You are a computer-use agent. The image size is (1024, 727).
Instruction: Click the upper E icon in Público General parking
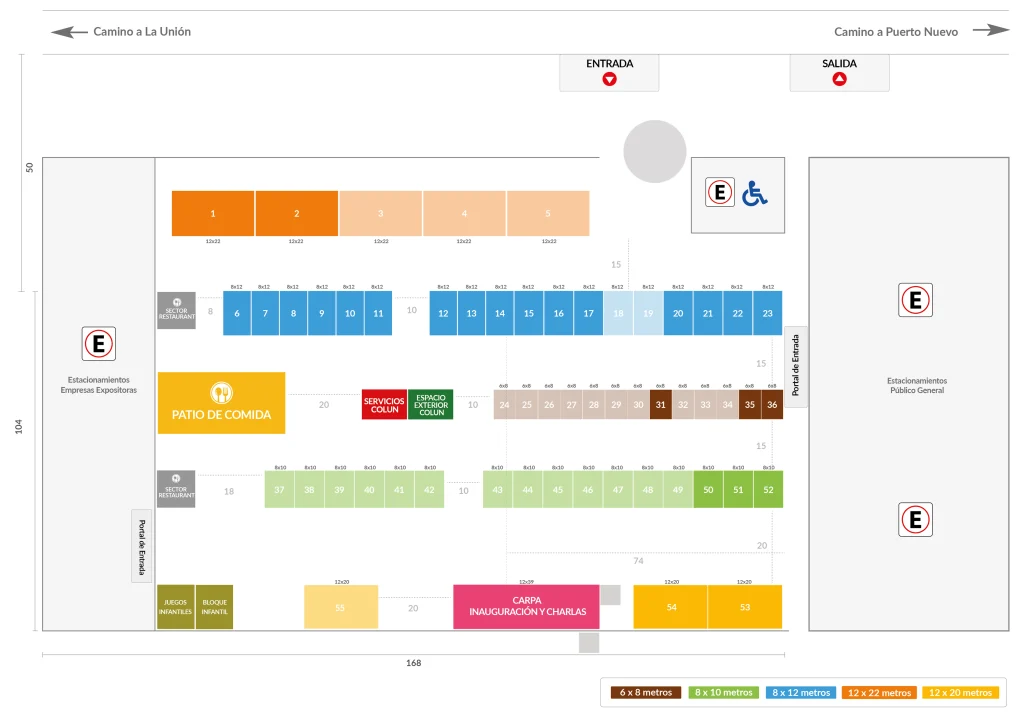point(915,300)
